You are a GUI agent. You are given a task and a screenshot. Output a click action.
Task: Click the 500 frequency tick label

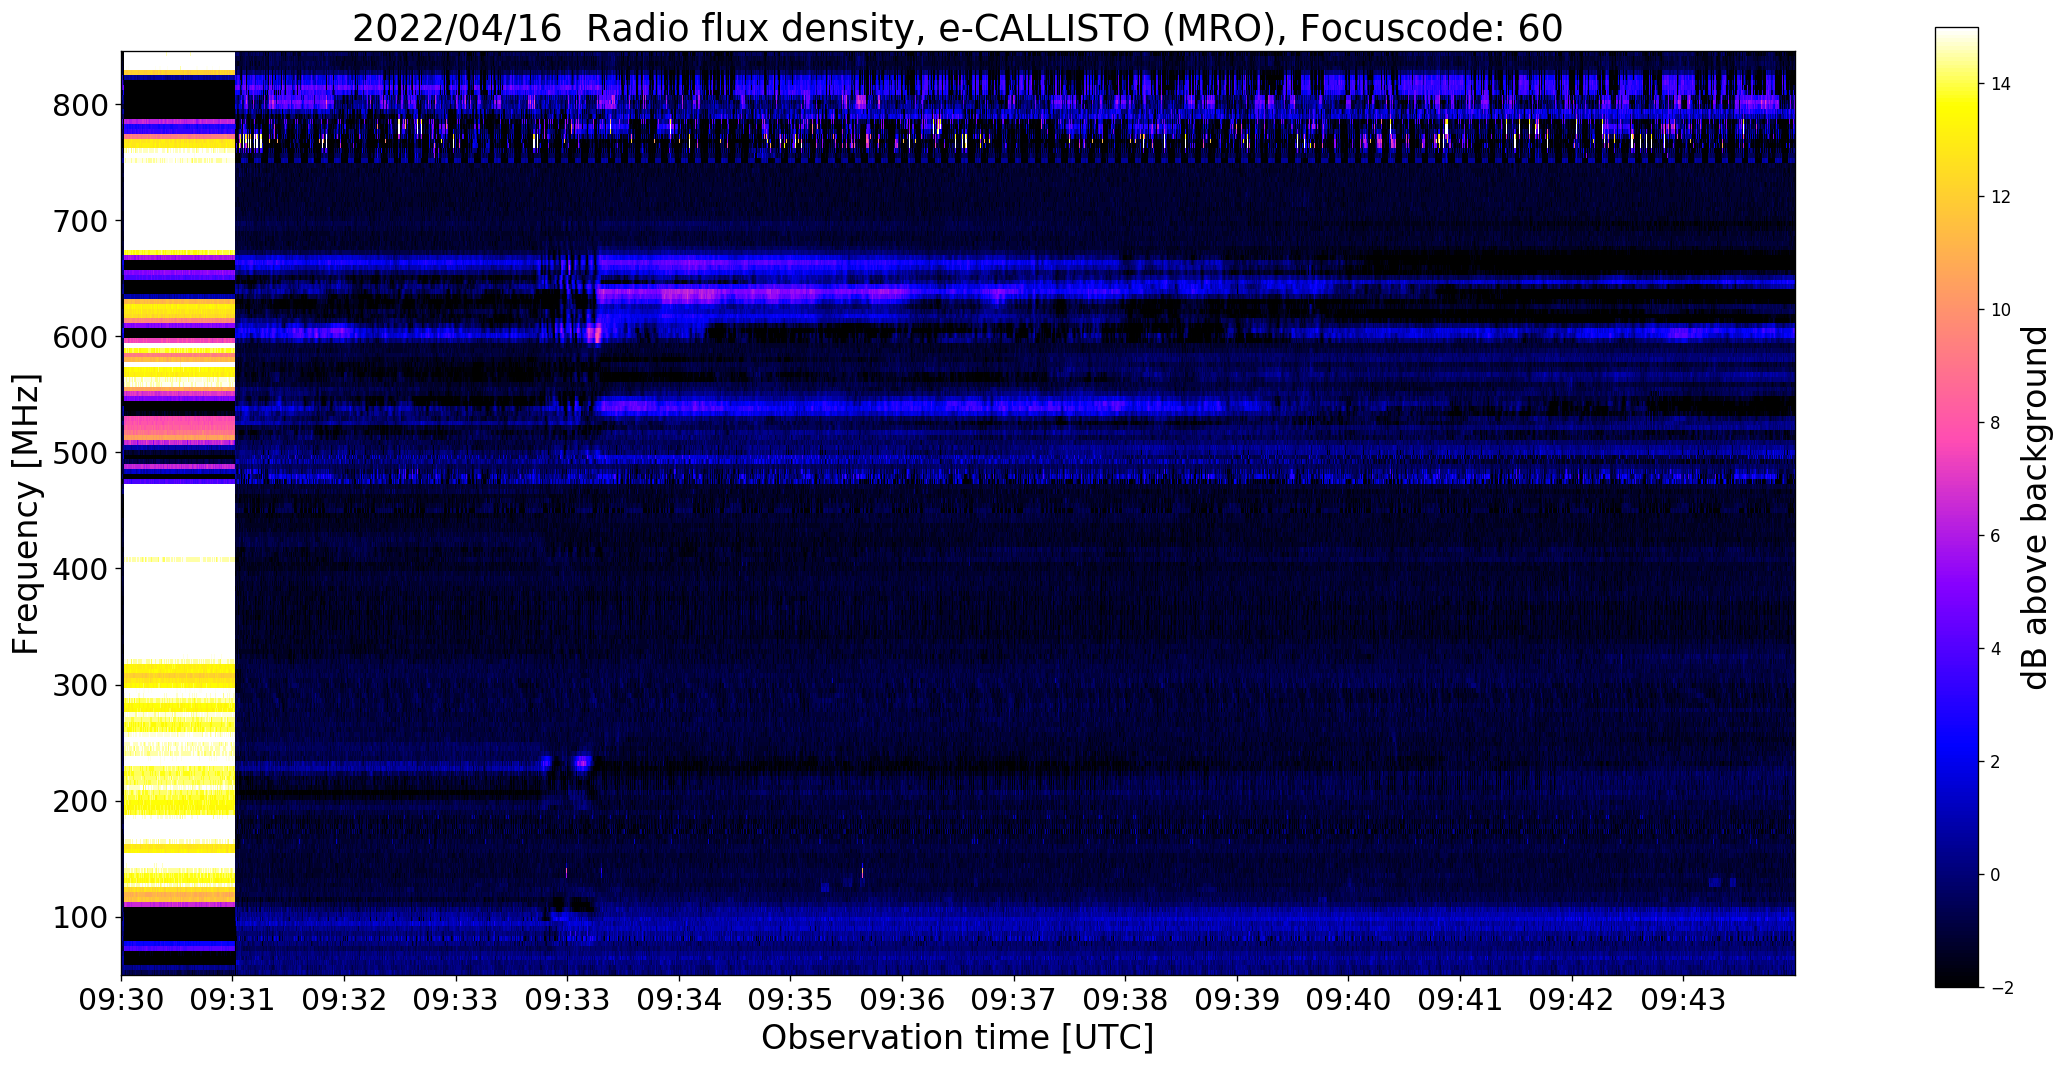point(80,453)
